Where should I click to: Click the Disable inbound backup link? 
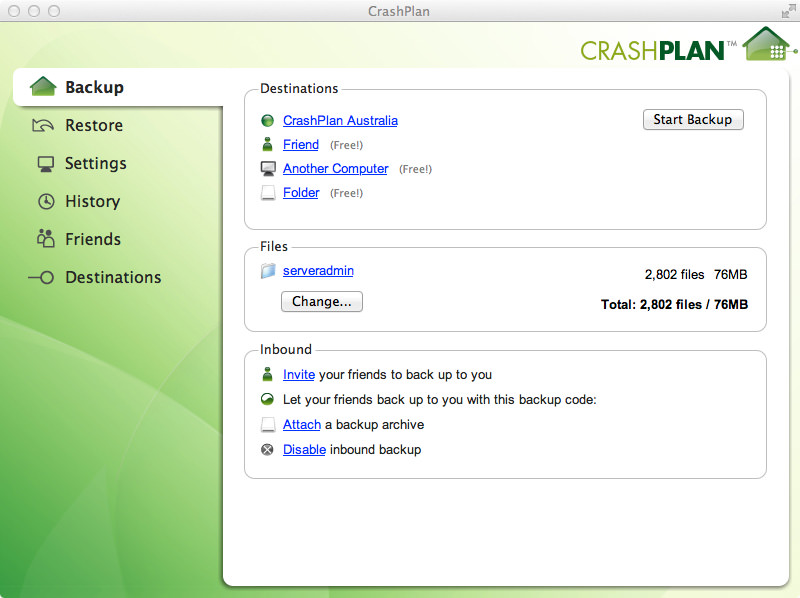click(304, 450)
